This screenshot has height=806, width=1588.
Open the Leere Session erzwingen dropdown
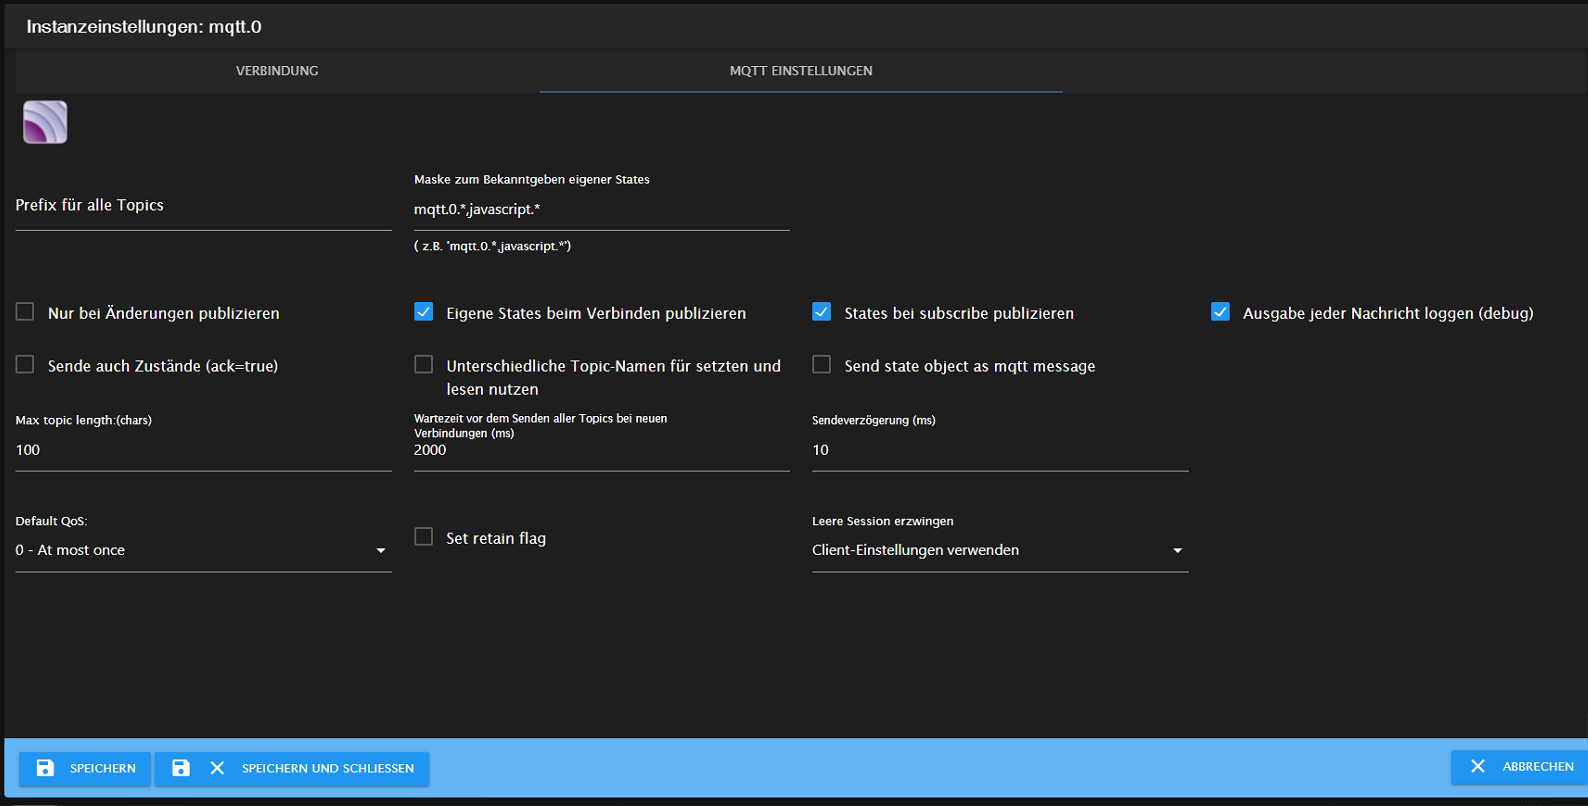coord(1000,551)
